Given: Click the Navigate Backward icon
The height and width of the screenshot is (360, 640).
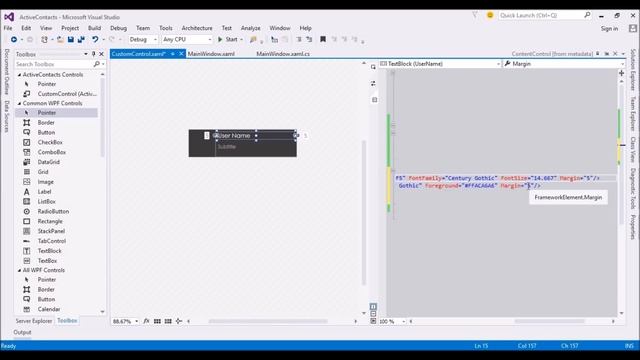Looking at the screenshot, I should coord(14,40).
